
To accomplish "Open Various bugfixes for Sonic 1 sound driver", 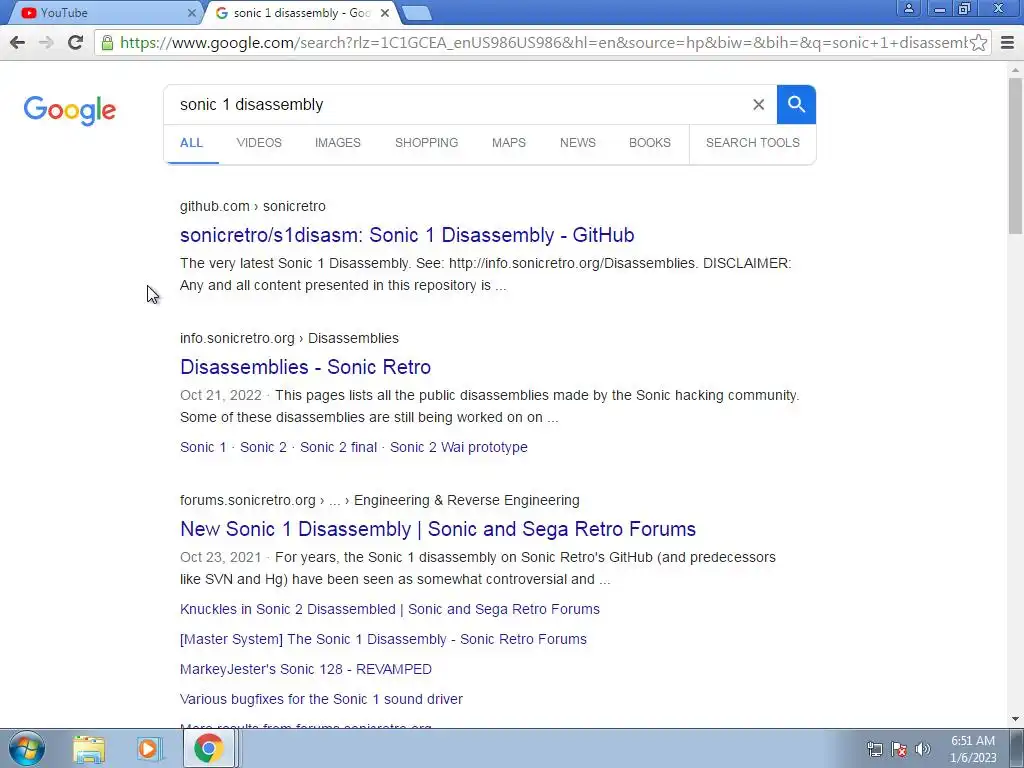I will pyautogui.click(x=321, y=699).
